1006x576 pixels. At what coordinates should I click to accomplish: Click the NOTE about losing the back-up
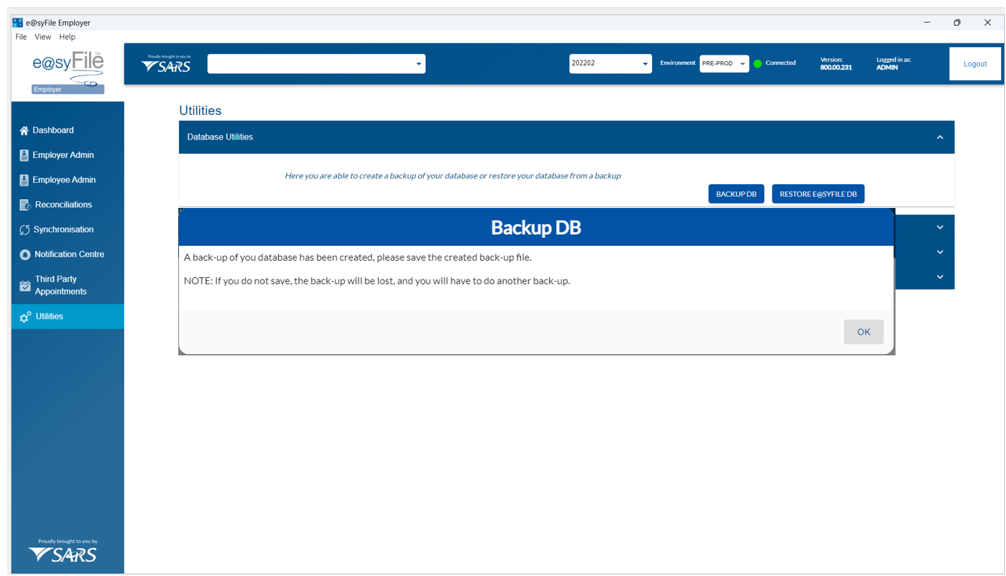(x=377, y=281)
